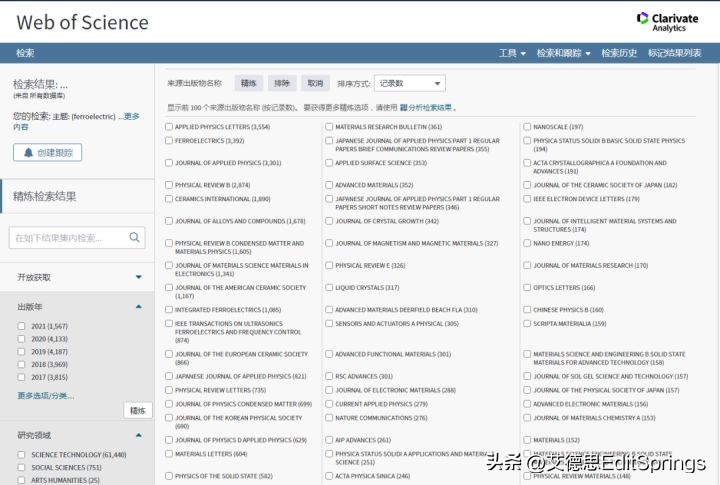Click 检索 in the blue navigation bar

(x=25, y=53)
